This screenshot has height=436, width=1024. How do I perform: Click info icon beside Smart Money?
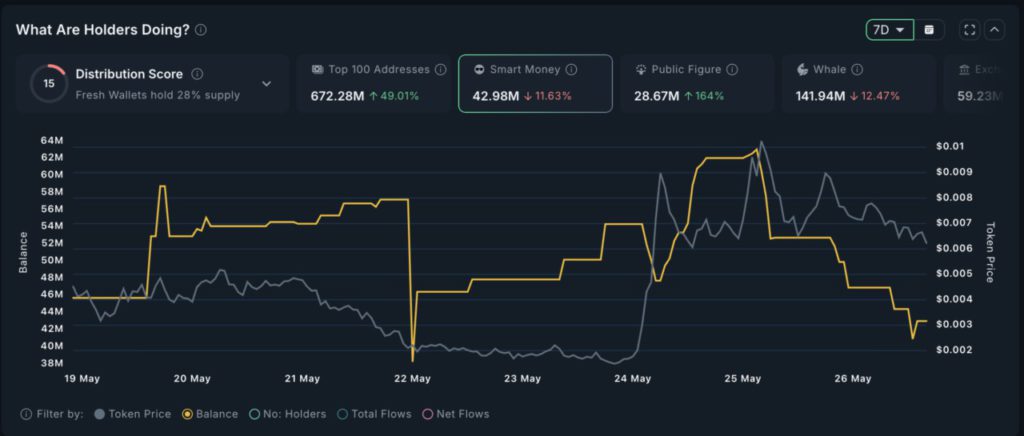click(x=571, y=70)
